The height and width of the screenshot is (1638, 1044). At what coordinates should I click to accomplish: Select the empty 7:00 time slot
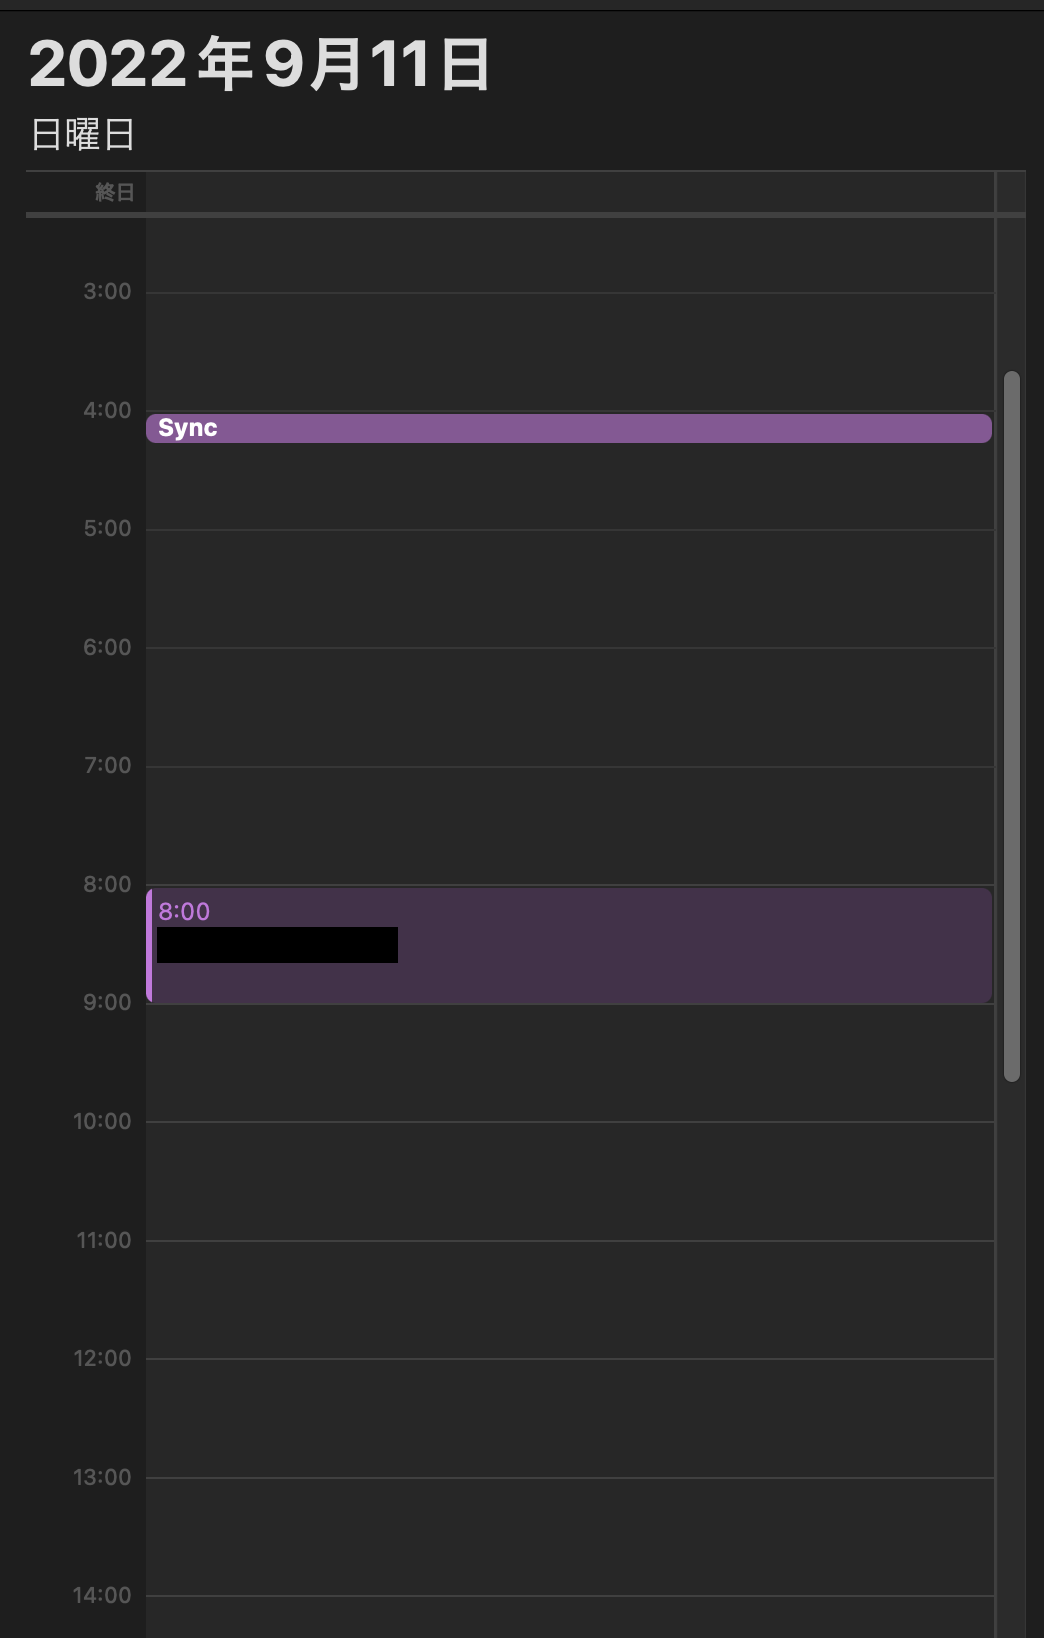click(x=570, y=825)
